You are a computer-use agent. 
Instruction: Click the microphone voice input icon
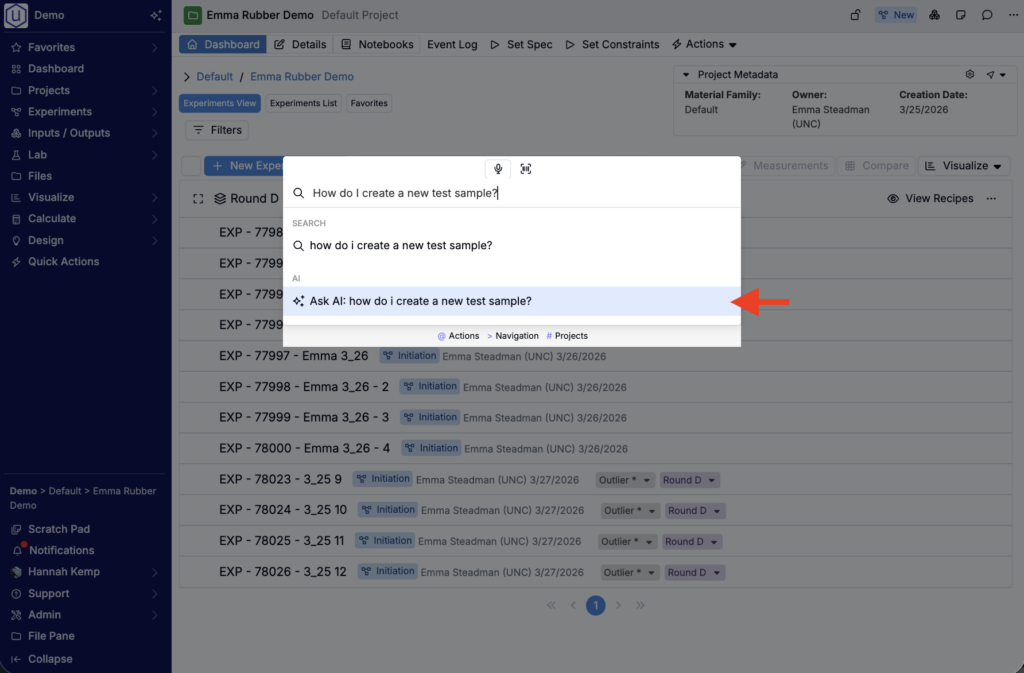click(498, 169)
